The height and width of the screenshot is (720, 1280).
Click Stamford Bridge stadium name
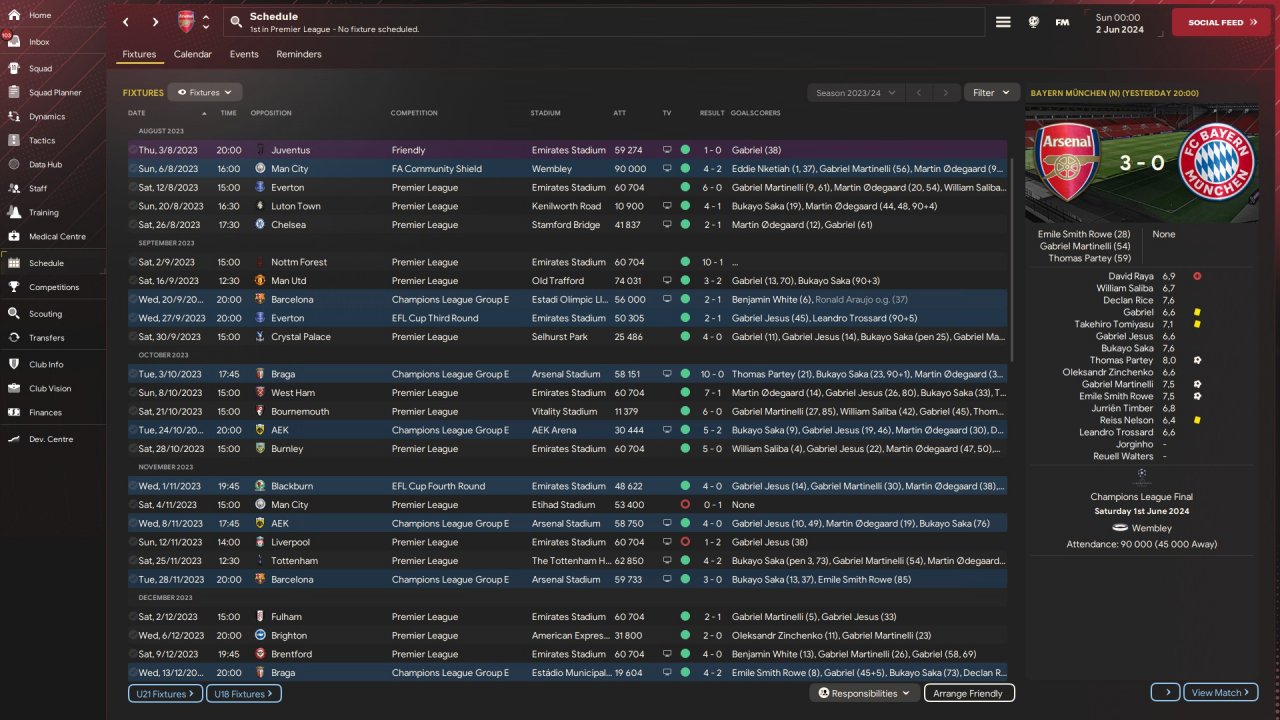[566, 225]
